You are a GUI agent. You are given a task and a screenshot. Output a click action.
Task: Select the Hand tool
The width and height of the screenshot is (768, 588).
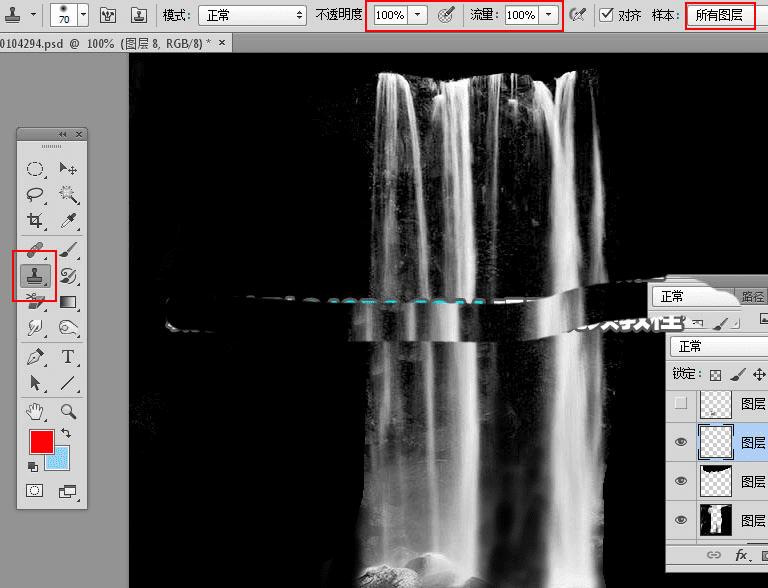click(35, 412)
